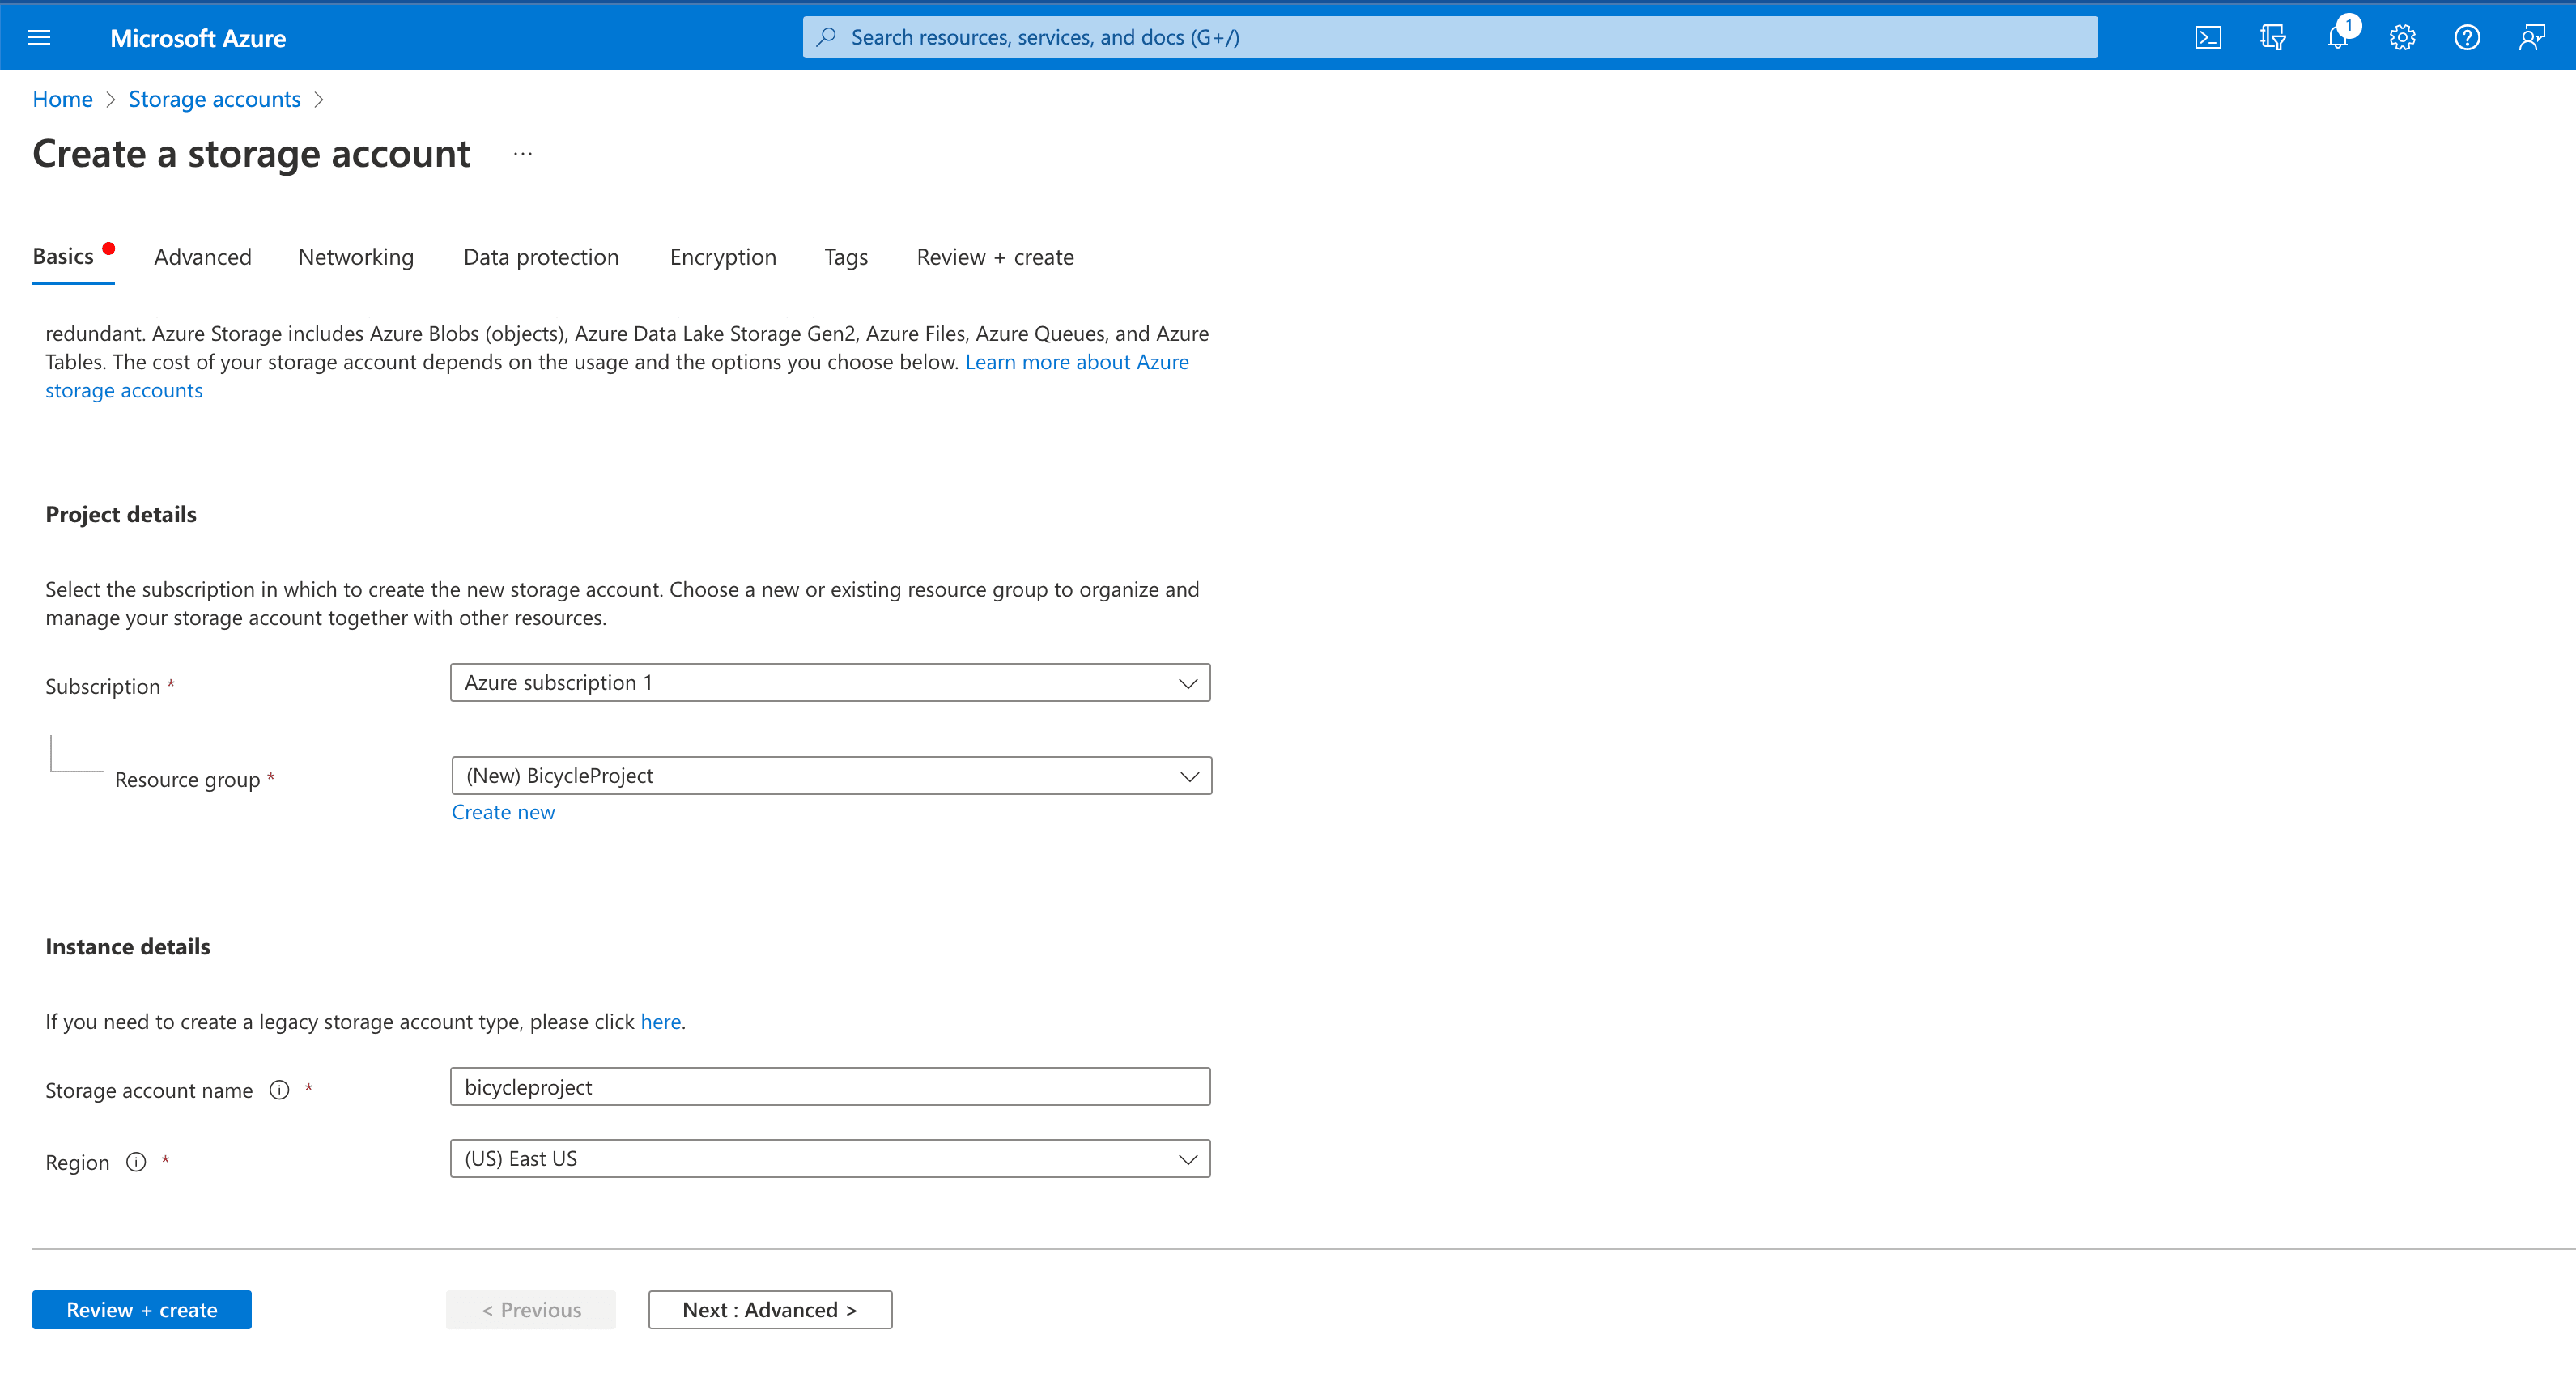Show info tooltip for Region
The image size is (2576, 1373).
point(136,1162)
